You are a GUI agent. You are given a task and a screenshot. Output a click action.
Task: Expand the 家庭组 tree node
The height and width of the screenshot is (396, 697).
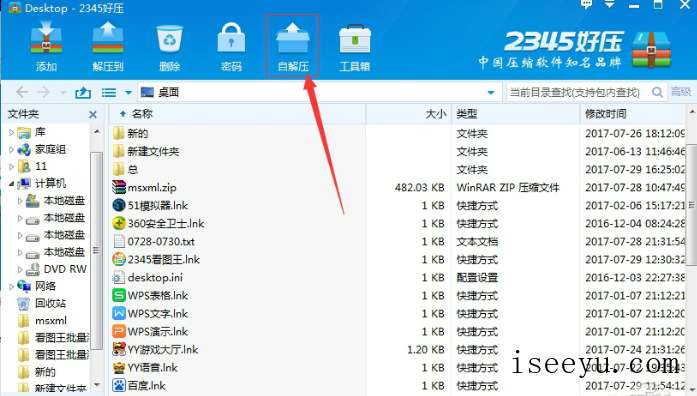11,149
